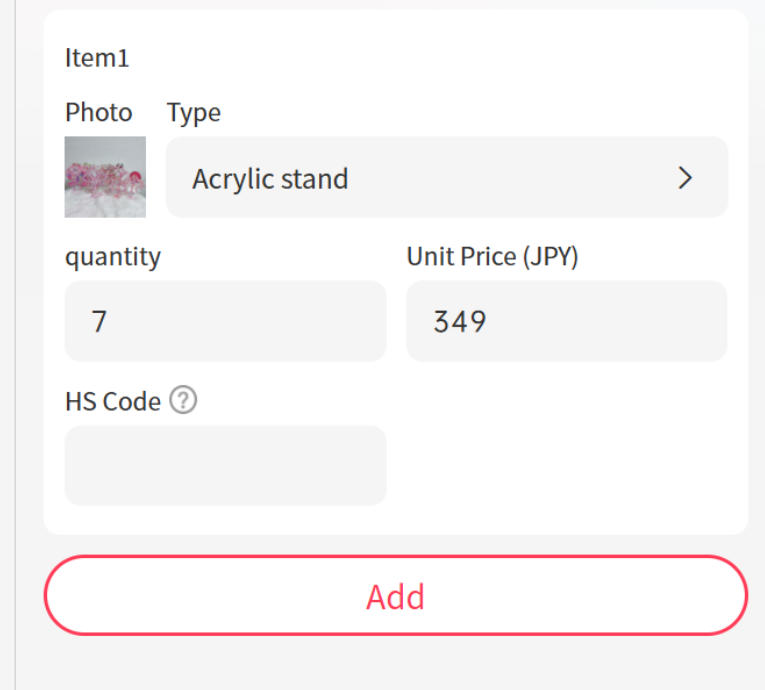
Task: Open the Type selector showing Acrylic stand
Action: [446, 178]
